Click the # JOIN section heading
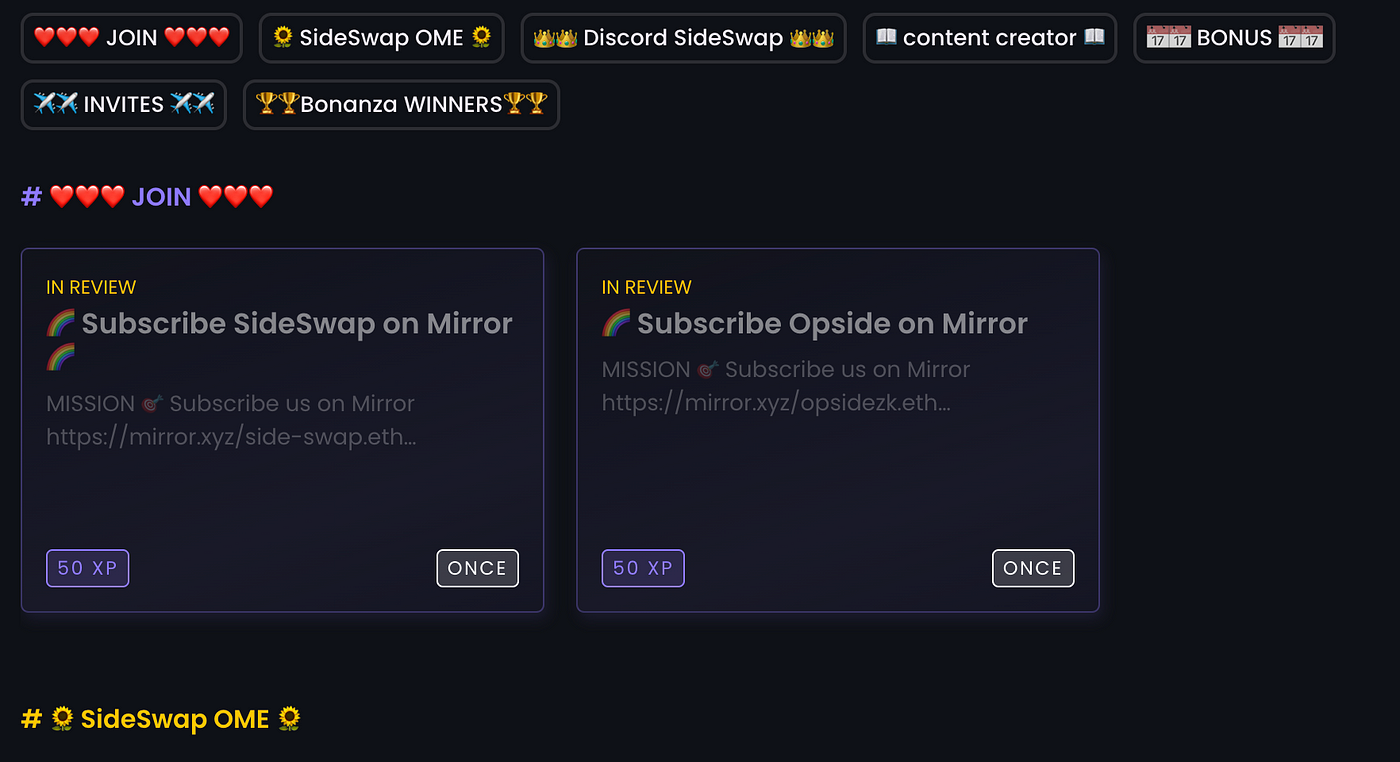1400x762 pixels. 147,197
